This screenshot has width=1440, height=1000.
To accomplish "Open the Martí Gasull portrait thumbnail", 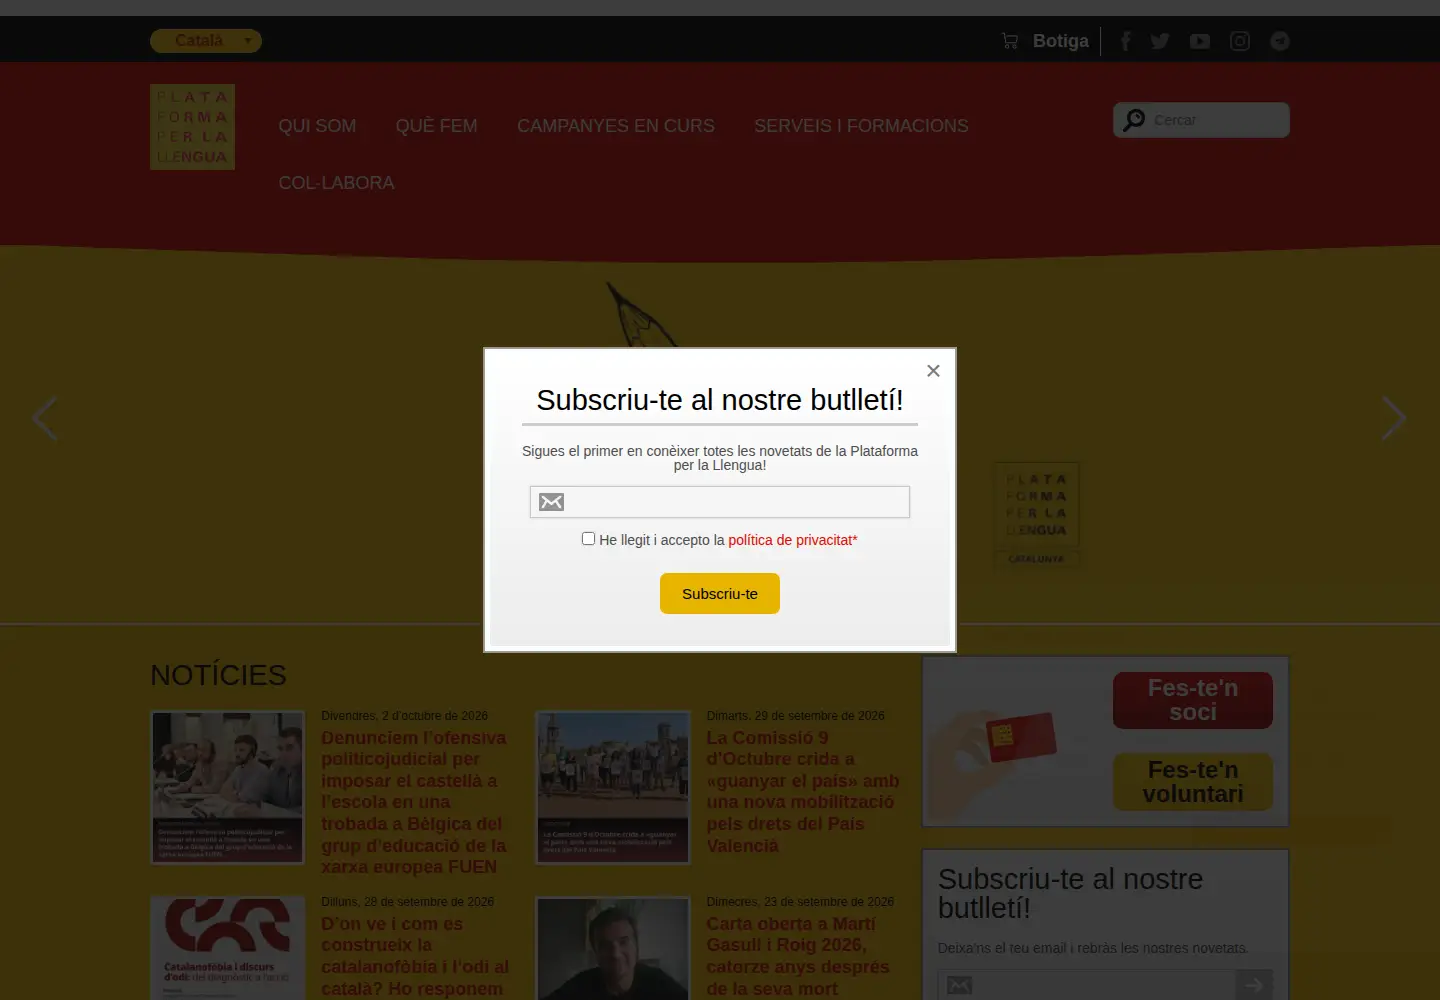I will tap(613, 948).
